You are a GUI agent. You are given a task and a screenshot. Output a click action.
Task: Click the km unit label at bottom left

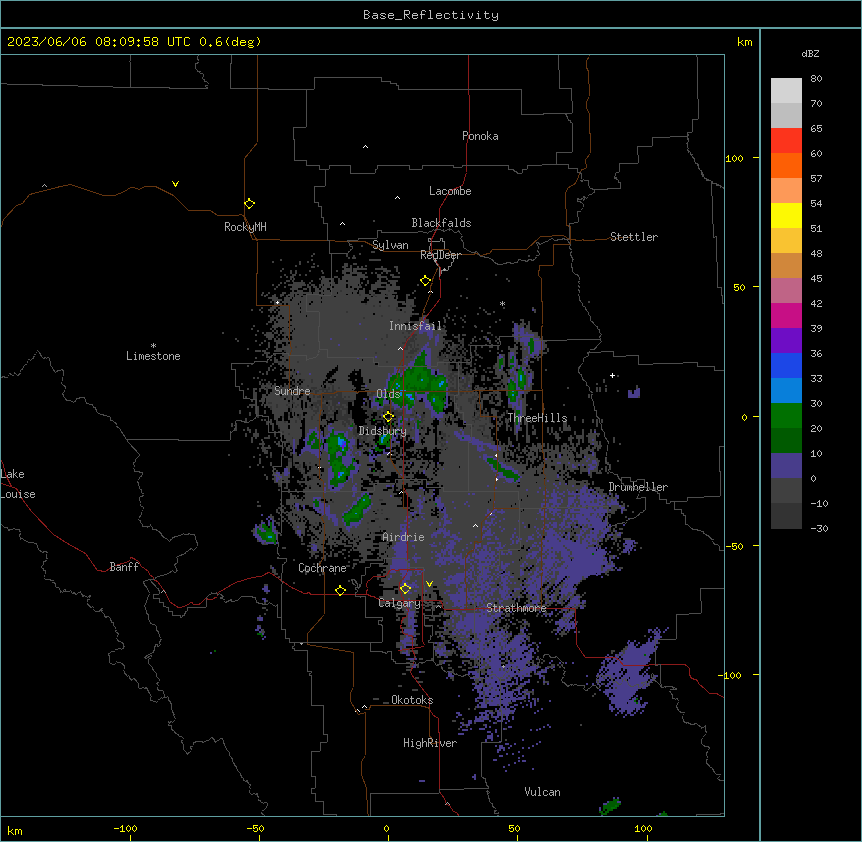pyautogui.click(x=15, y=831)
